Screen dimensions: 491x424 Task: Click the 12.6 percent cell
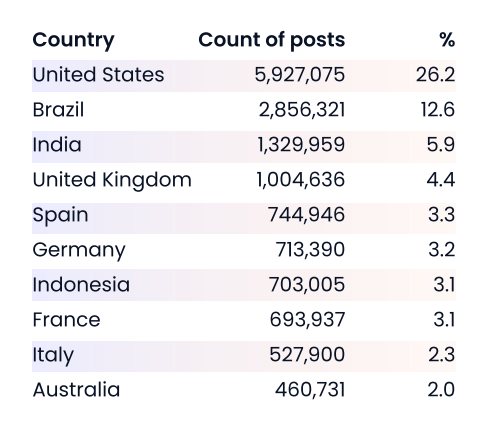(438, 110)
